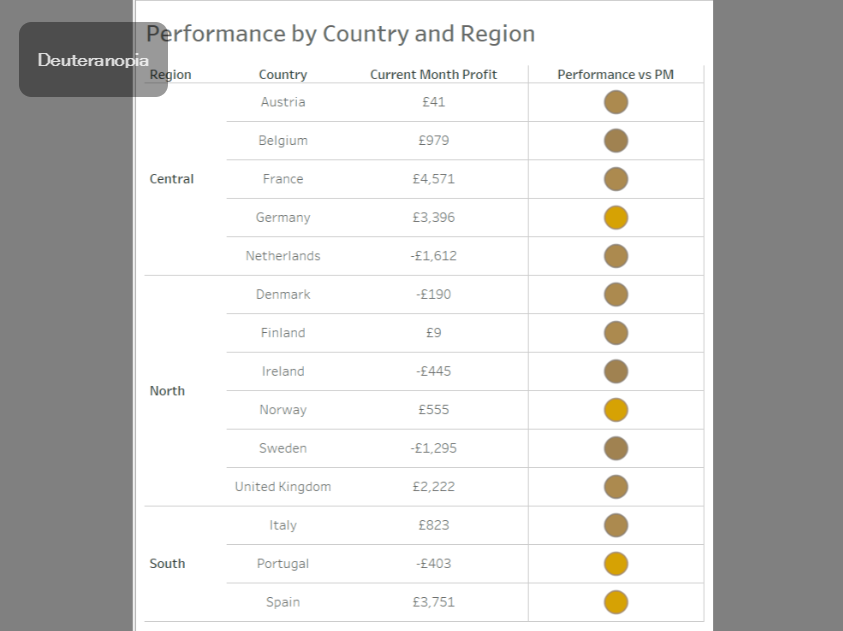This screenshot has height=631, width=843.
Task: Click the Deuteranopia overlay label
Action: [93, 60]
